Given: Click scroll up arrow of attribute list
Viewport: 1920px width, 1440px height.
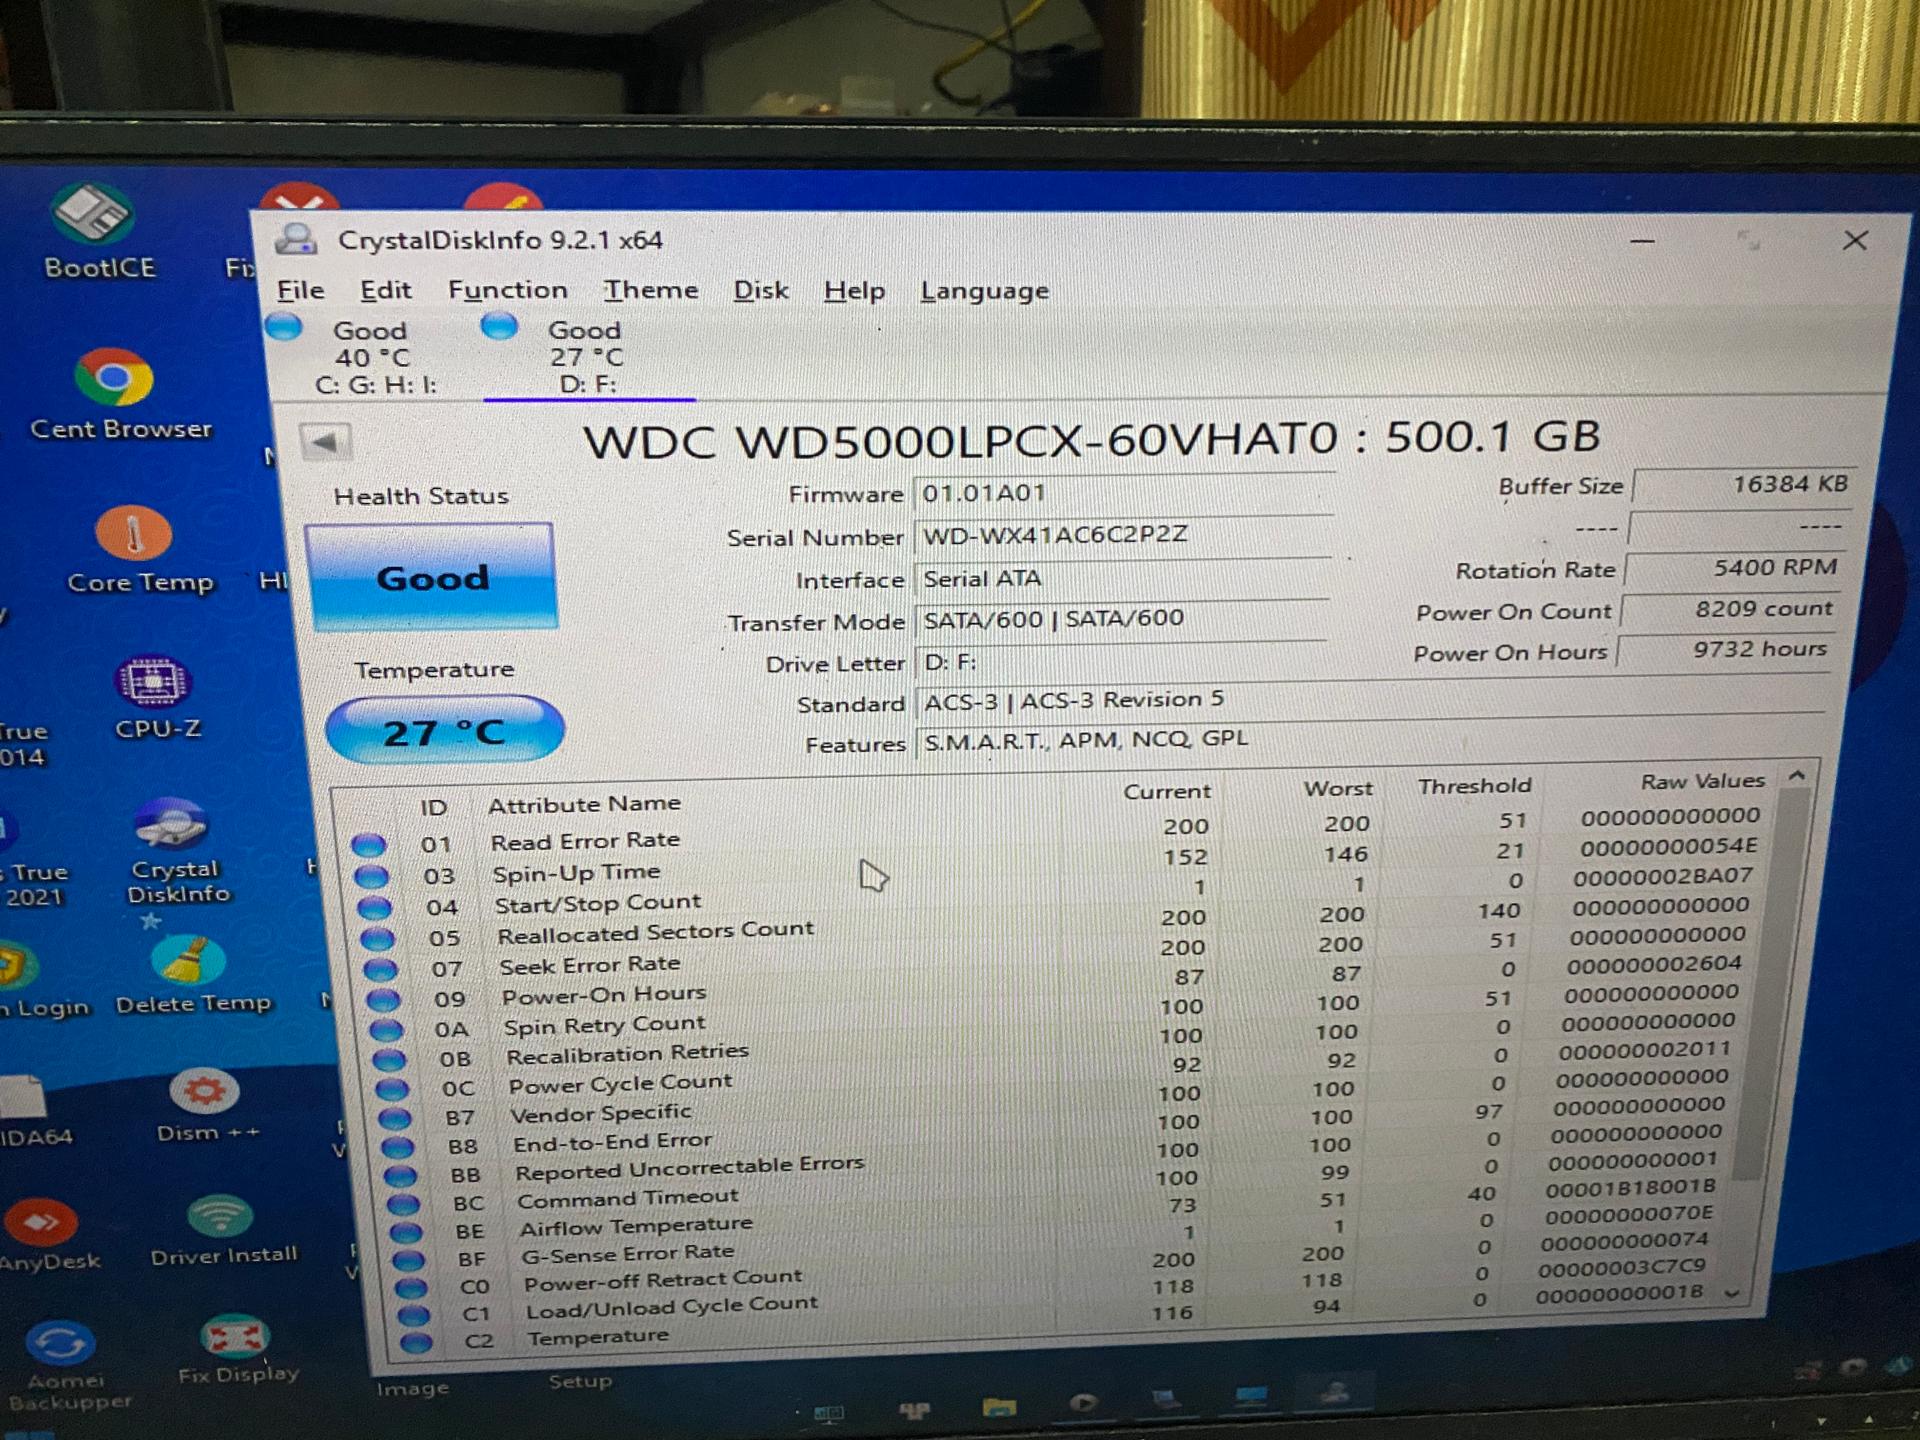Looking at the screenshot, I should [x=1797, y=776].
